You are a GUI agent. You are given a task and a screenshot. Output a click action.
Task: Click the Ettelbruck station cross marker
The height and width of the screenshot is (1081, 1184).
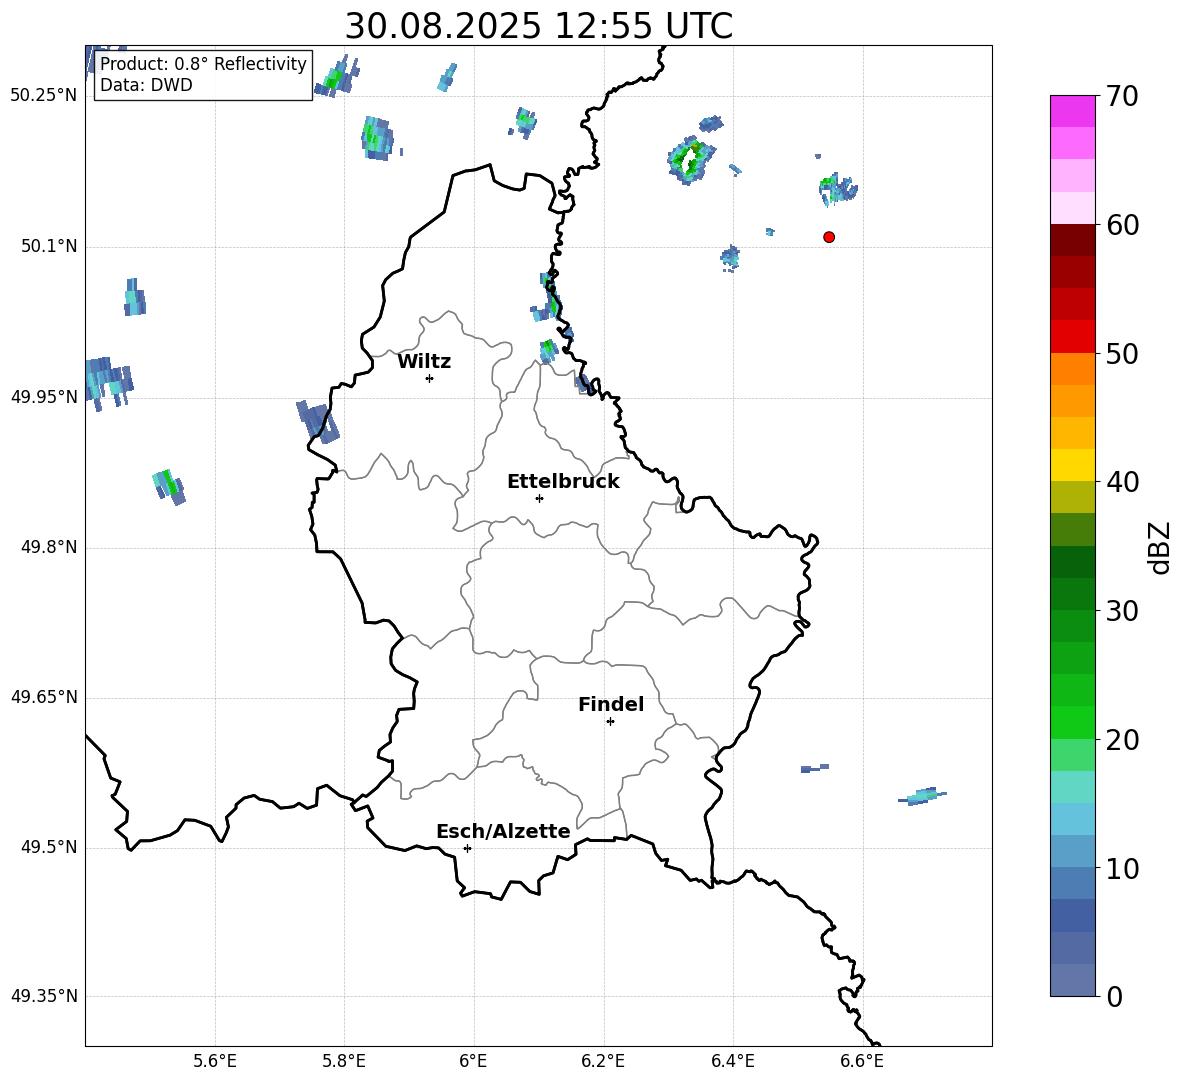[x=539, y=498]
